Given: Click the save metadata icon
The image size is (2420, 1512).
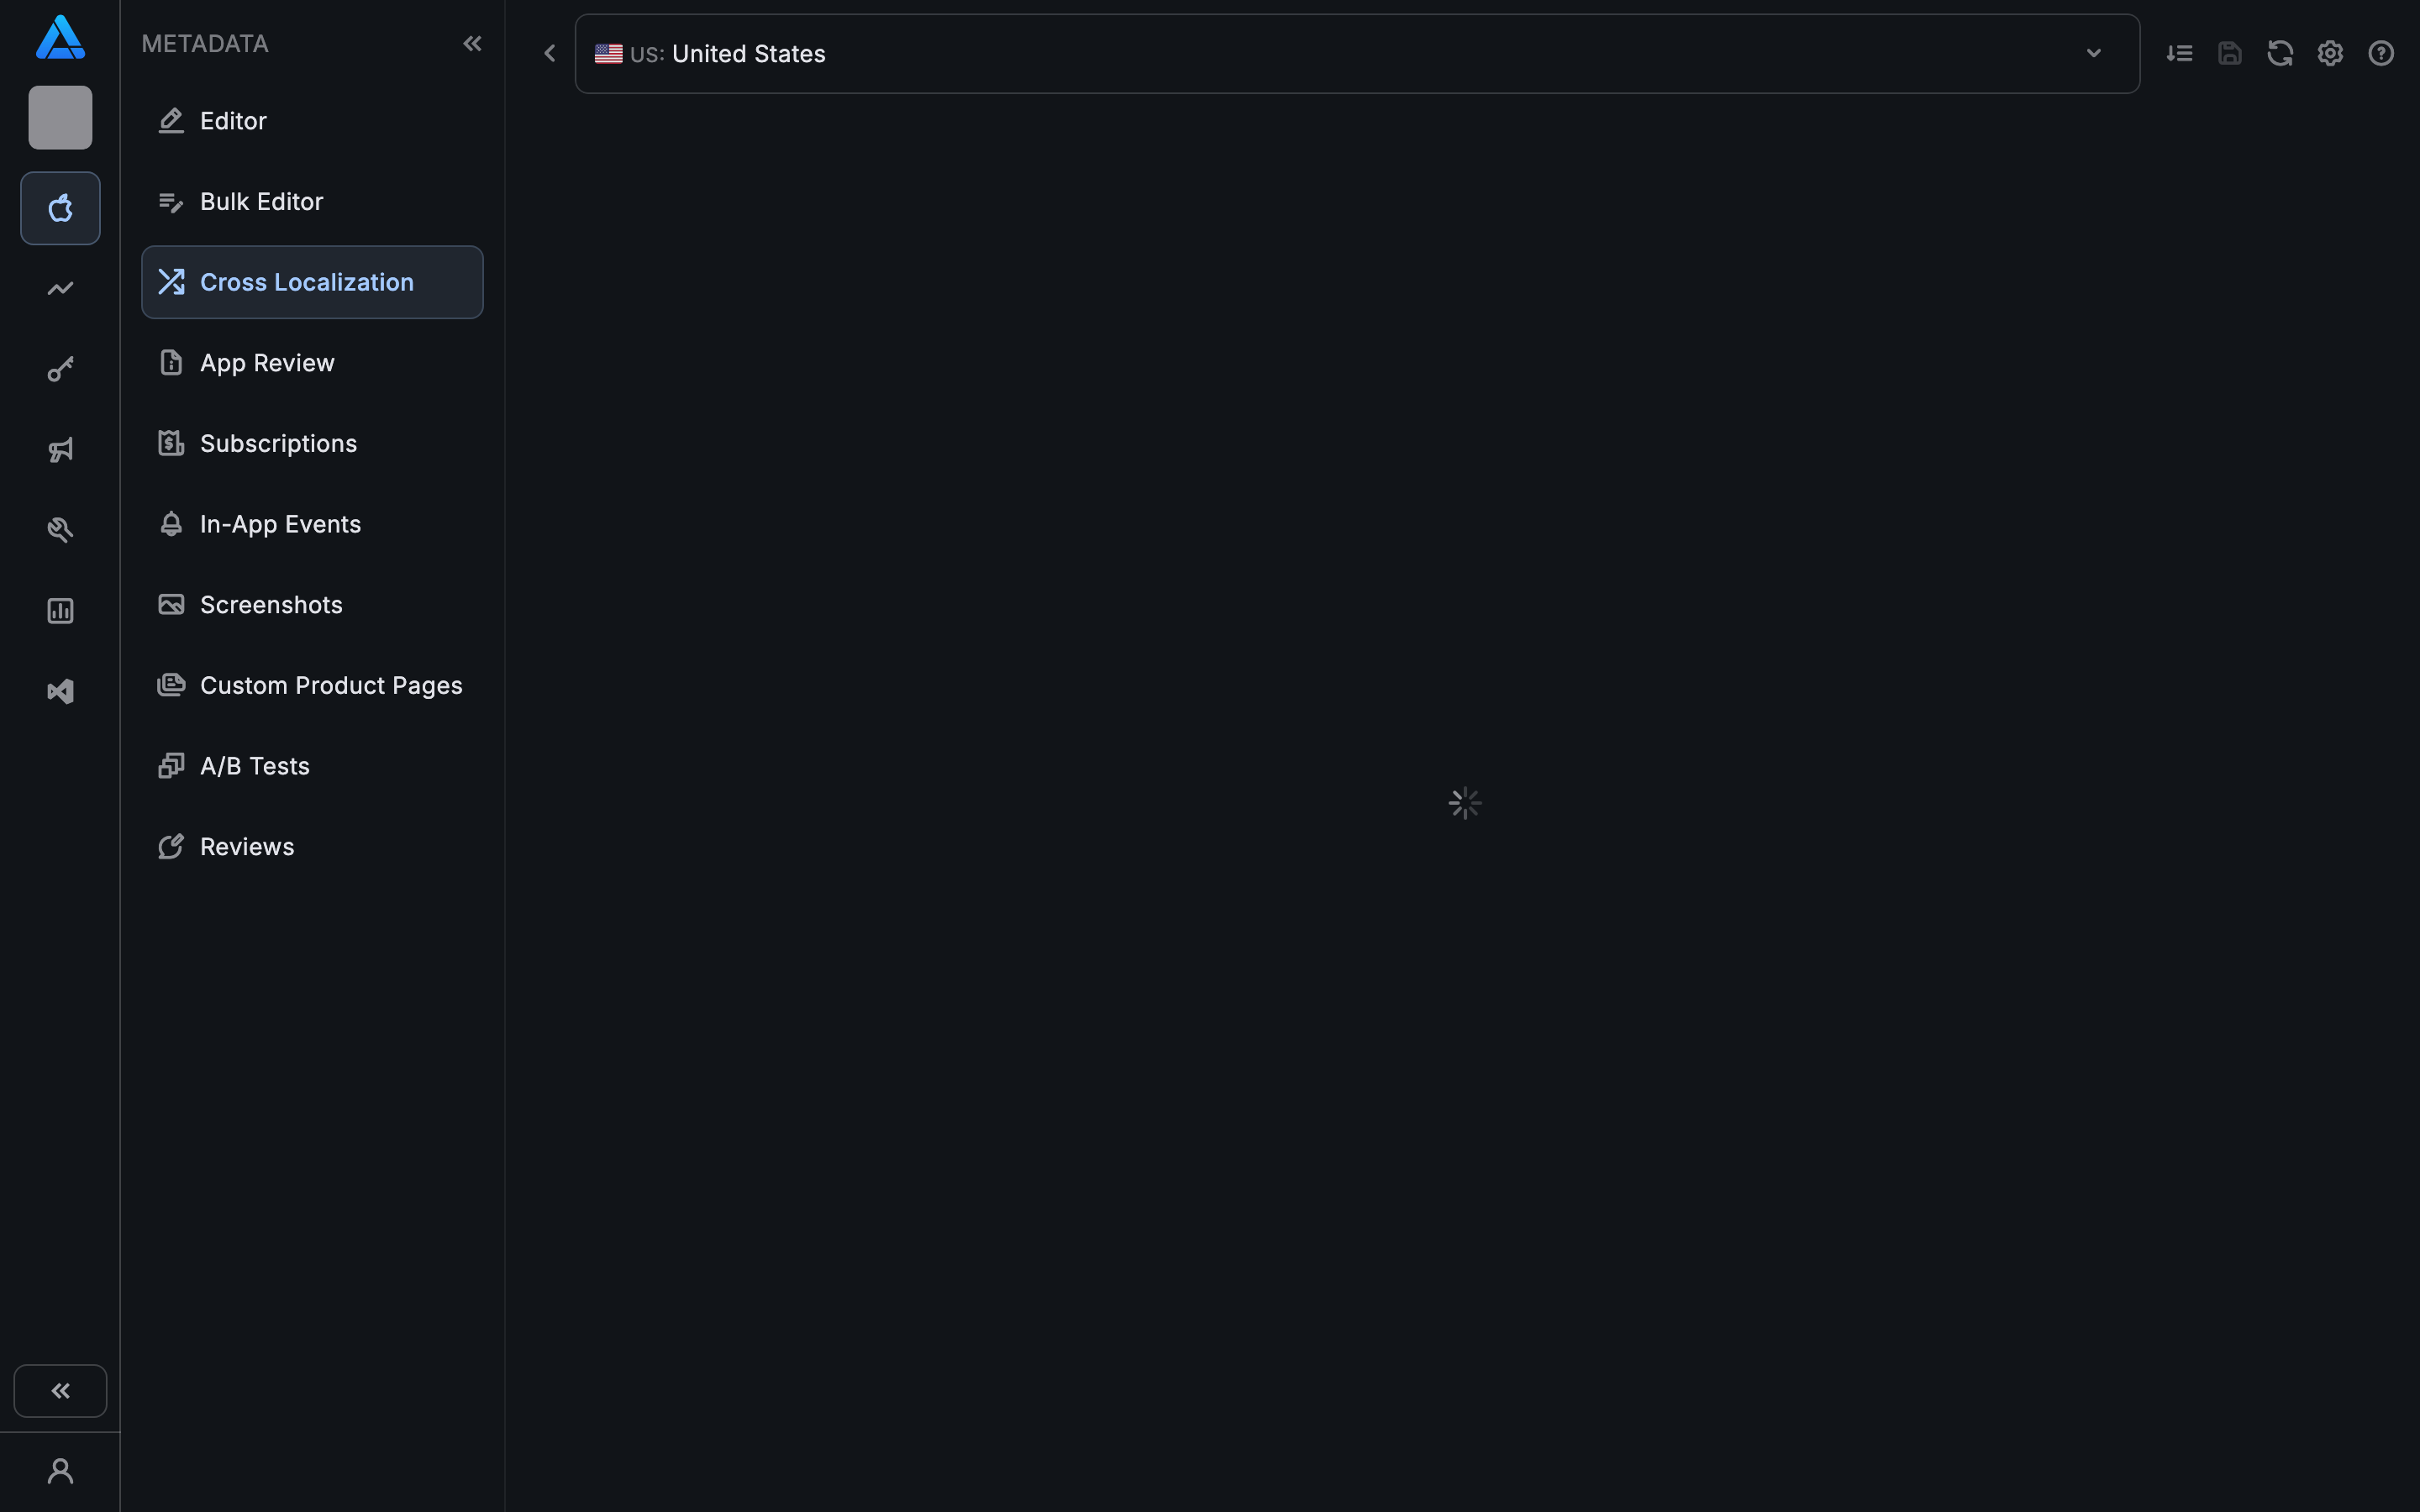Looking at the screenshot, I should point(2230,53).
